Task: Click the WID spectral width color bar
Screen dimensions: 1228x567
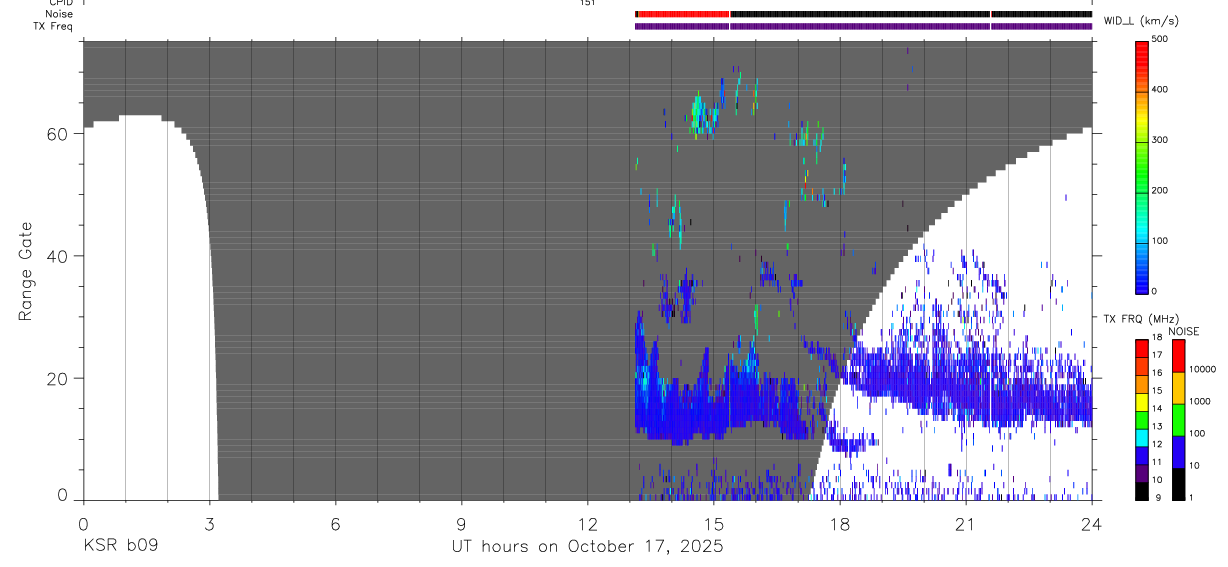Action: pyautogui.click(x=1142, y=166)
